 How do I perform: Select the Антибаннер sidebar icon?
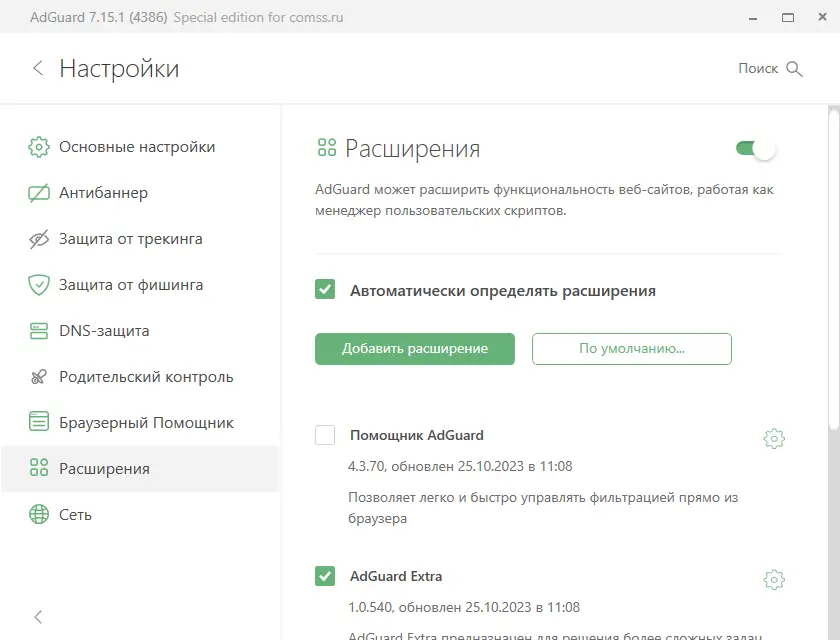pyautogui.click(x=38, y=192)
